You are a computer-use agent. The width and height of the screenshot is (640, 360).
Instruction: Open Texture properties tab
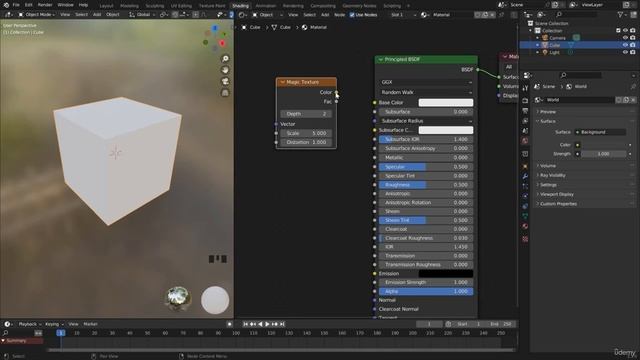pos(525,239)
